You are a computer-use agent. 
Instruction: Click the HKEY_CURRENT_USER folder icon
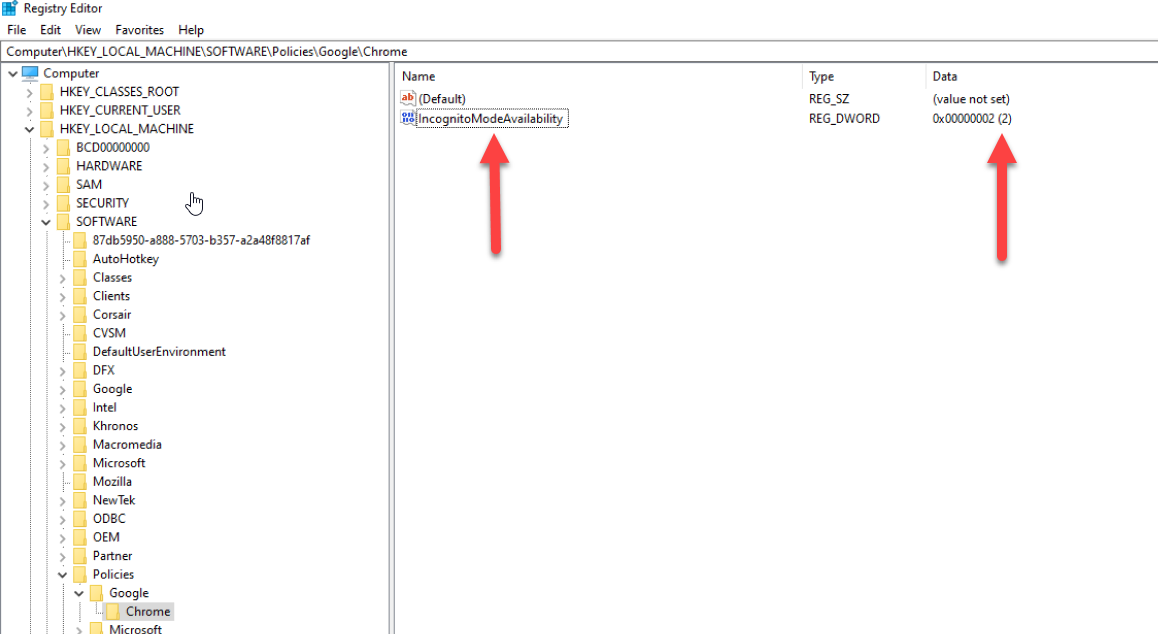click(47, 110)
